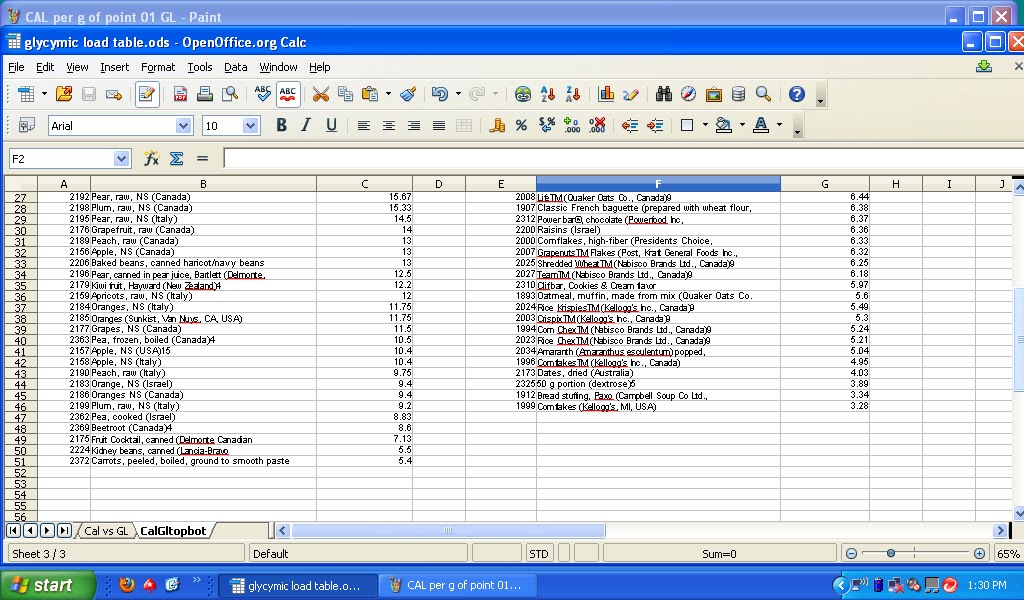
Task: Open the Gallery icon
Action: pos(714,94)
